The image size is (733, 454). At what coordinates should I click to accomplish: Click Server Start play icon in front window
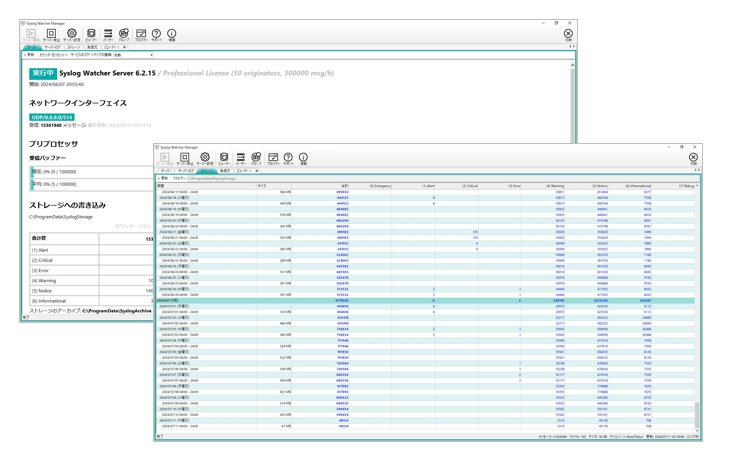tap(165, 158)
